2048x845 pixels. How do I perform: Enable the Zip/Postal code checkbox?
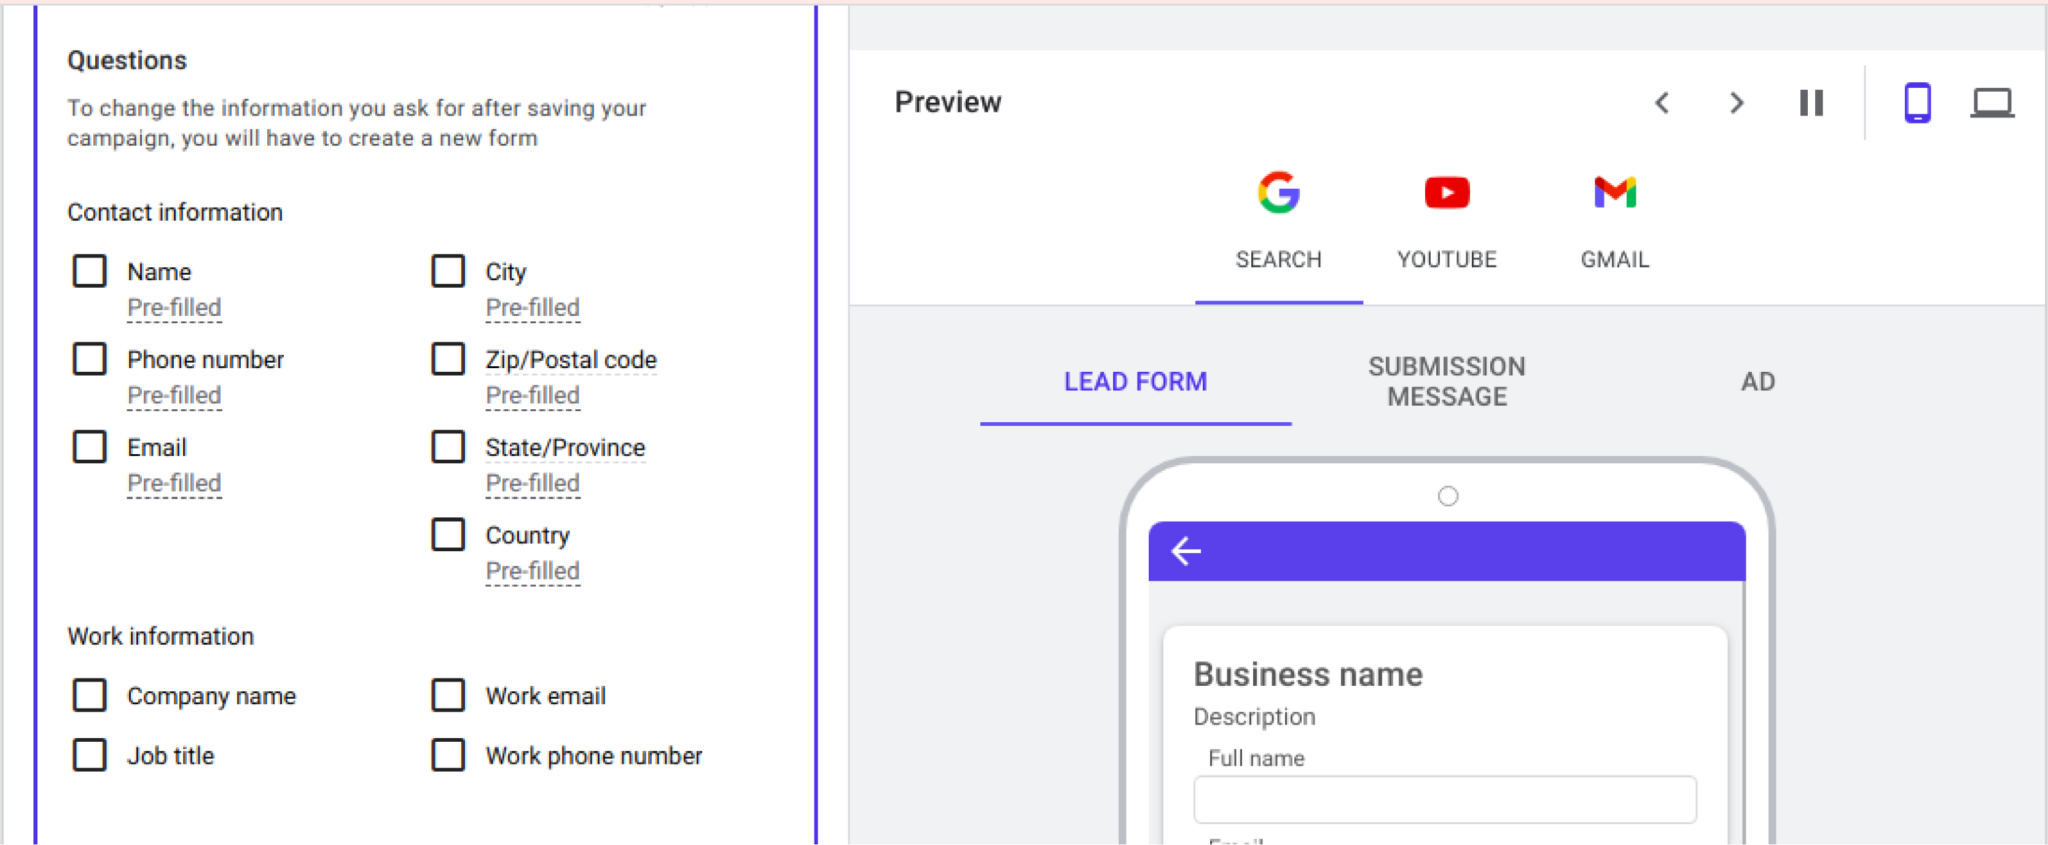click(x=448, y=359)
